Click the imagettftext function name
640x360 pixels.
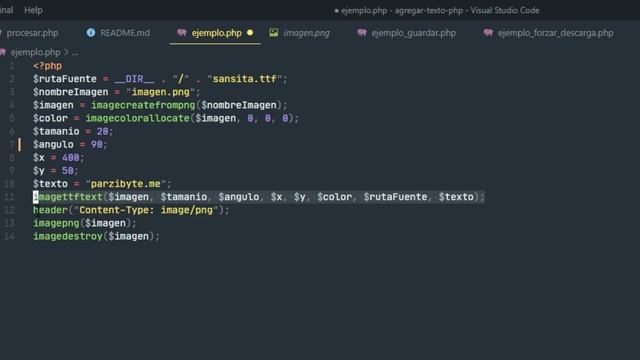tap(68, 197)
